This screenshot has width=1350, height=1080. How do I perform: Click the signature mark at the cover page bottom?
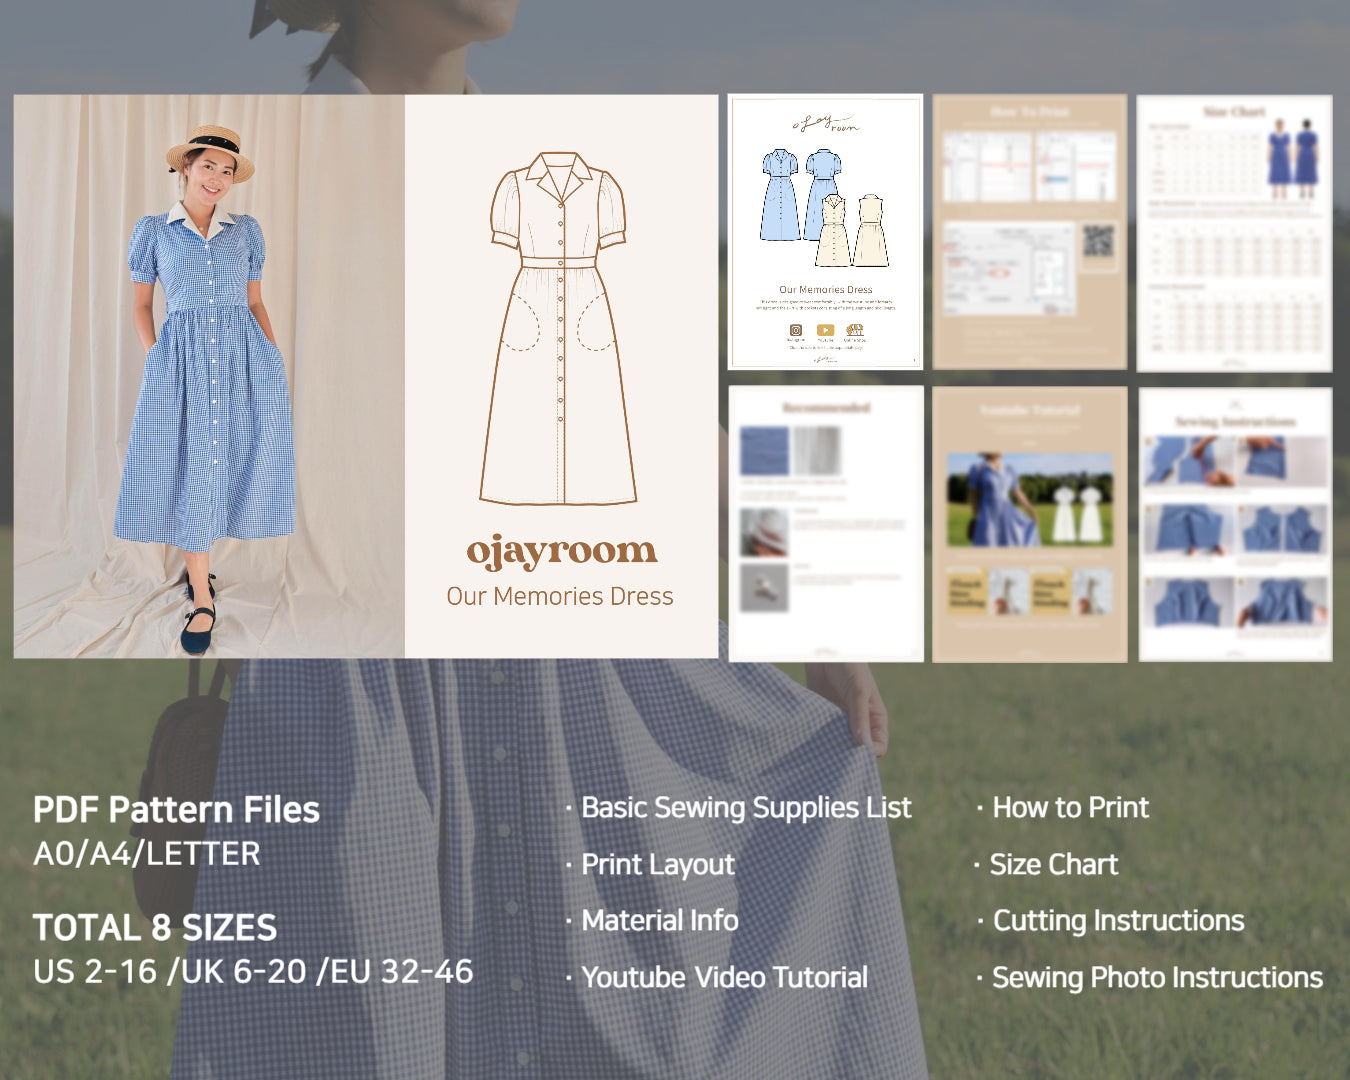tap(826, 359)
